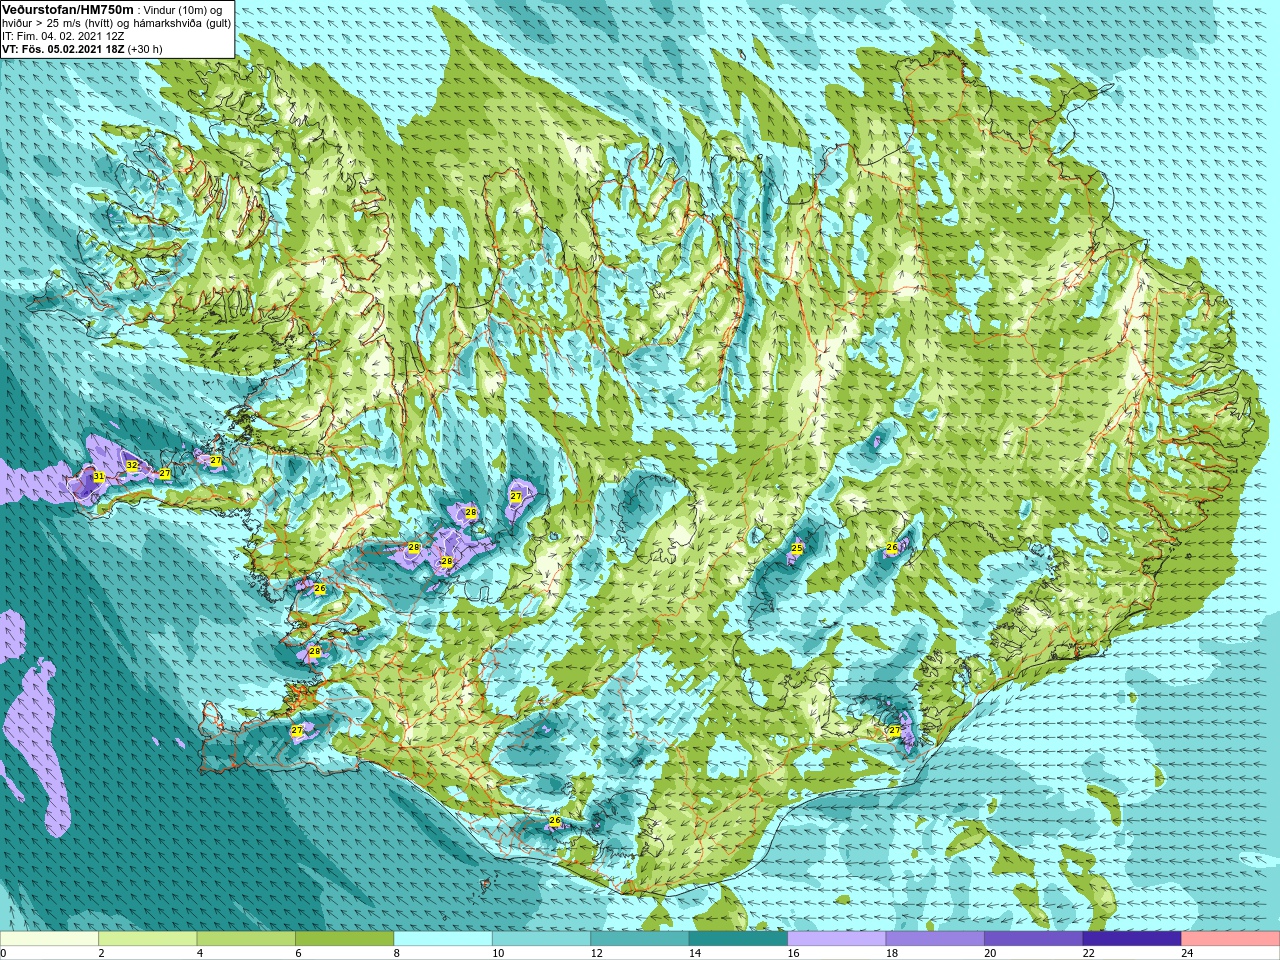Viewport: 1280px width, 960px height.
Task: Click the legend scale label 8
Action: coord(396,953)
